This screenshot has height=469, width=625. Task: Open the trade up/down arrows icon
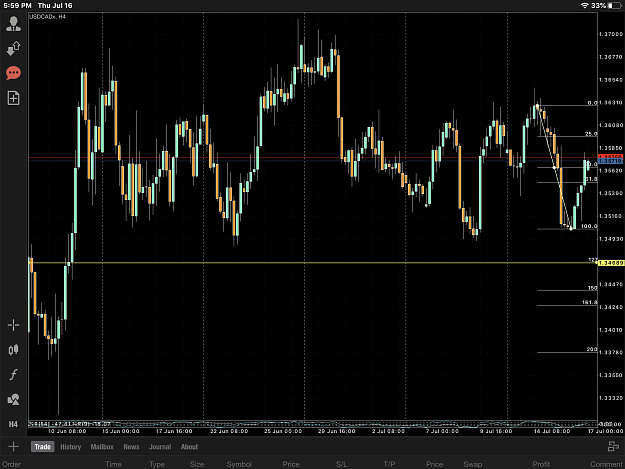pos(13,48)
